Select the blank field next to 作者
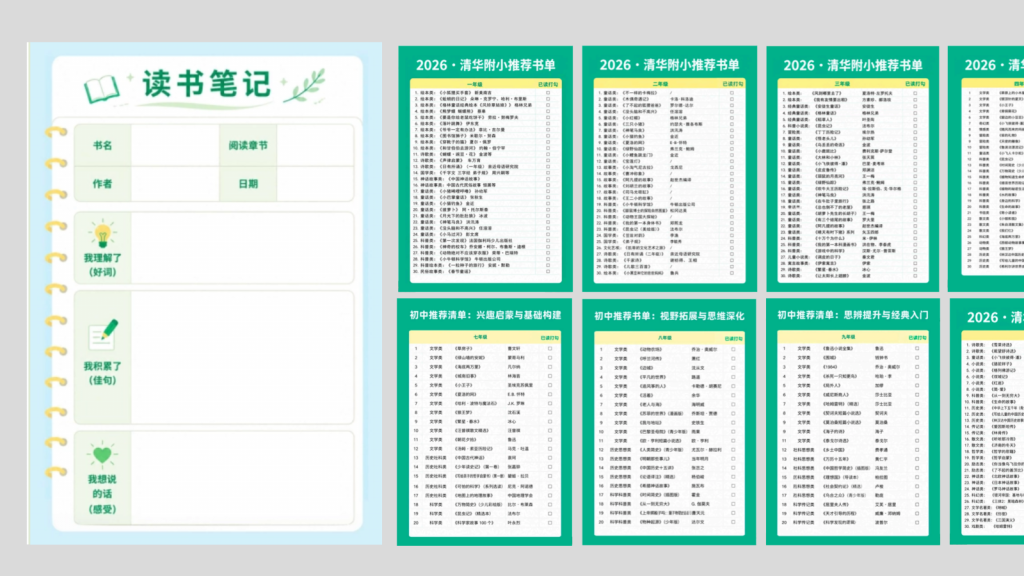Screen dimensions: 1024x576 click(175, 184)
